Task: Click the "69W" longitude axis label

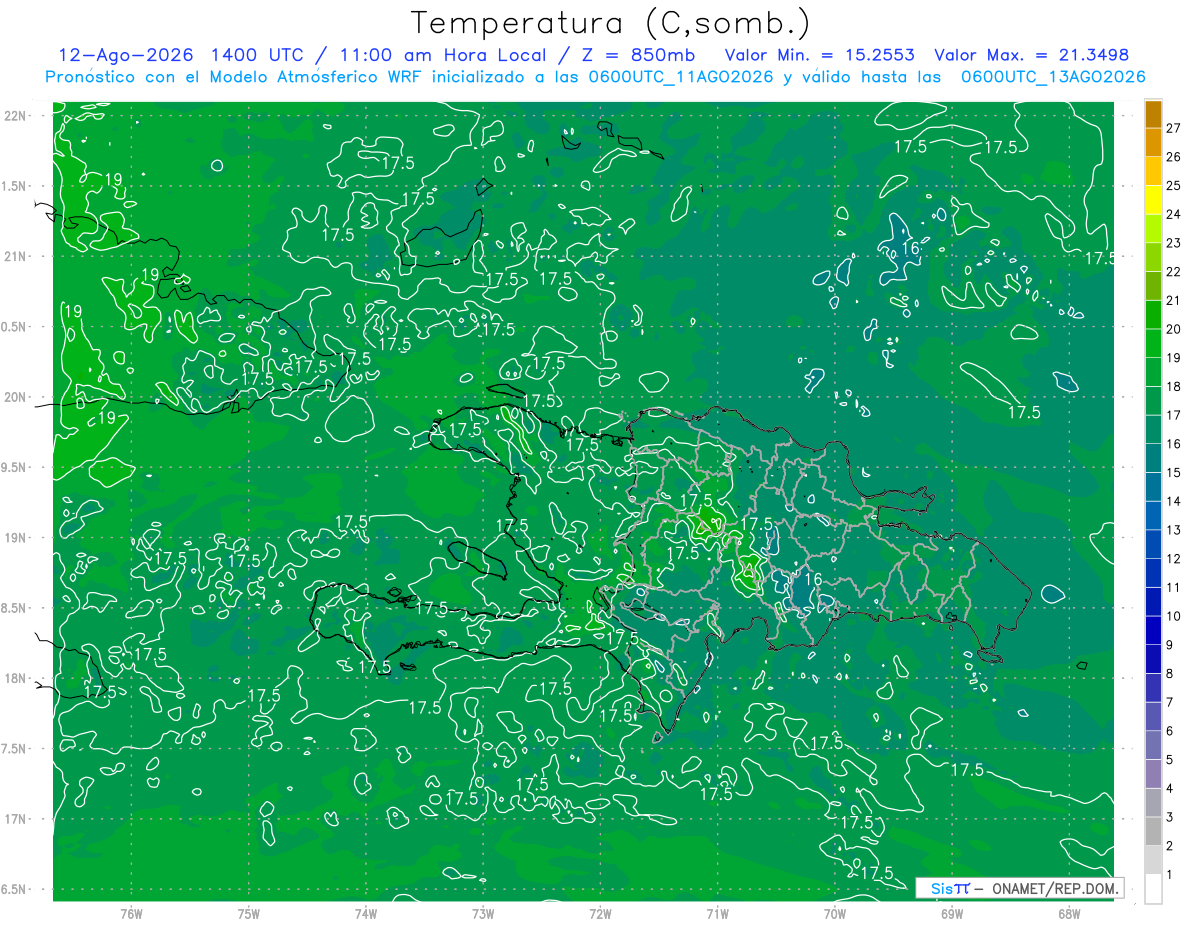Action: [x=952, y=913]
